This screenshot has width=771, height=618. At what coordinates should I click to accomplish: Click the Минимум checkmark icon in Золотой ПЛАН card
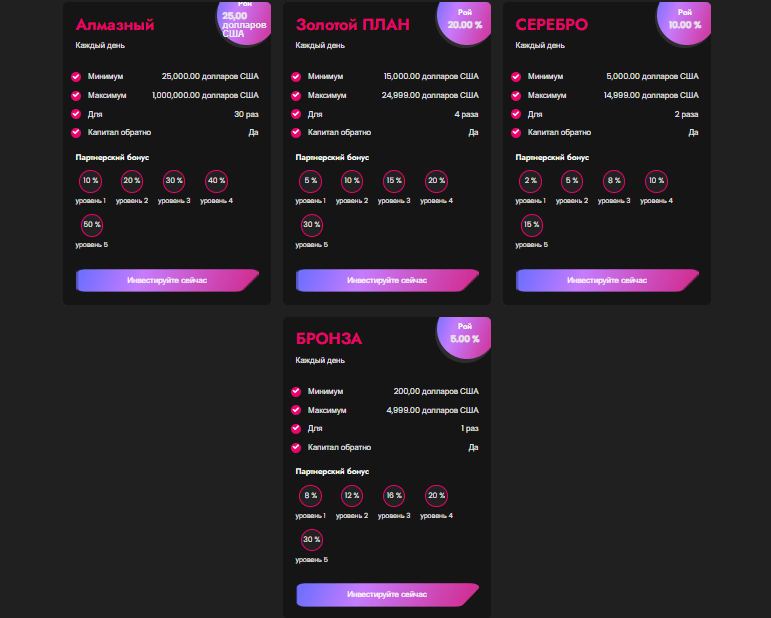click(x=296, y=77)
